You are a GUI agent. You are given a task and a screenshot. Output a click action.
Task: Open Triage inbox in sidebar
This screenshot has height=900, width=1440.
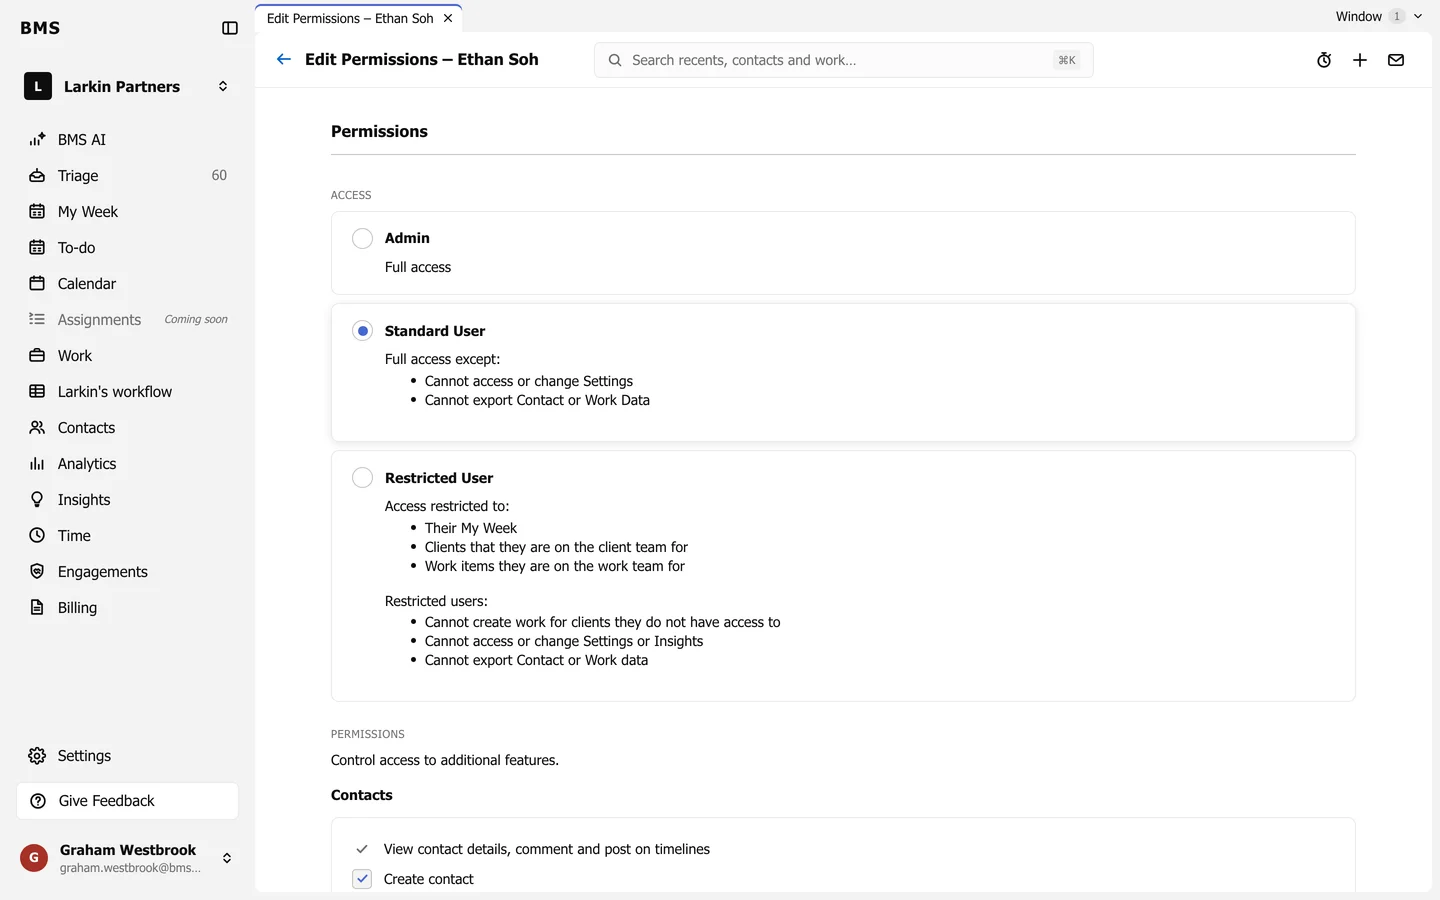pyautogui.click(x=128, y=175)
